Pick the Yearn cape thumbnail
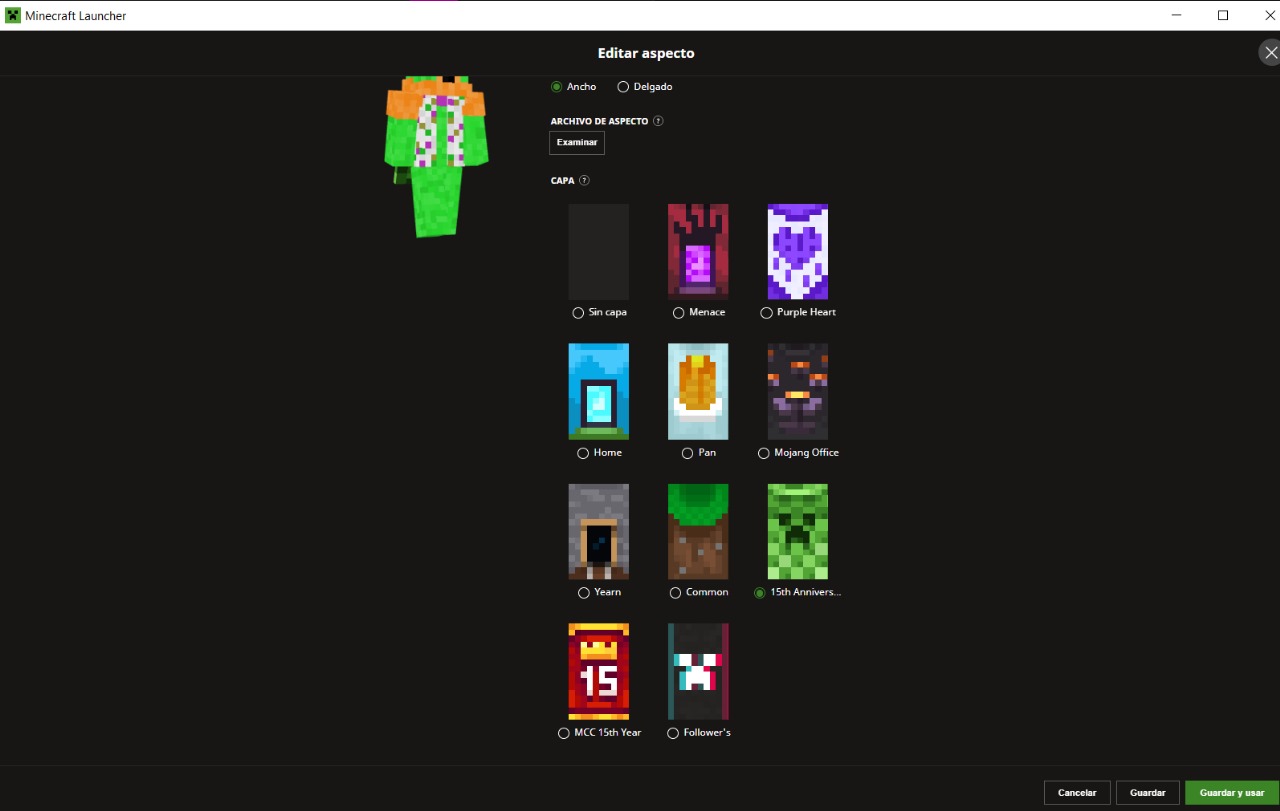This screenshot has width=1280, height=811. tap(599, 532)
